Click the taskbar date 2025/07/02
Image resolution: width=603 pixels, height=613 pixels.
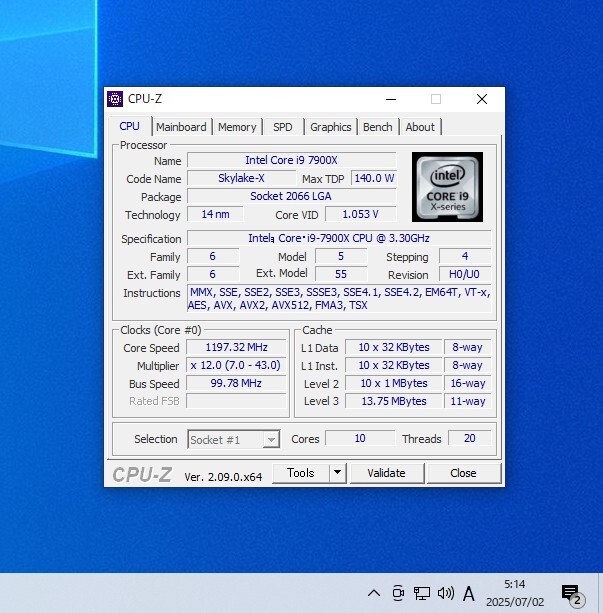pos(515,602)
